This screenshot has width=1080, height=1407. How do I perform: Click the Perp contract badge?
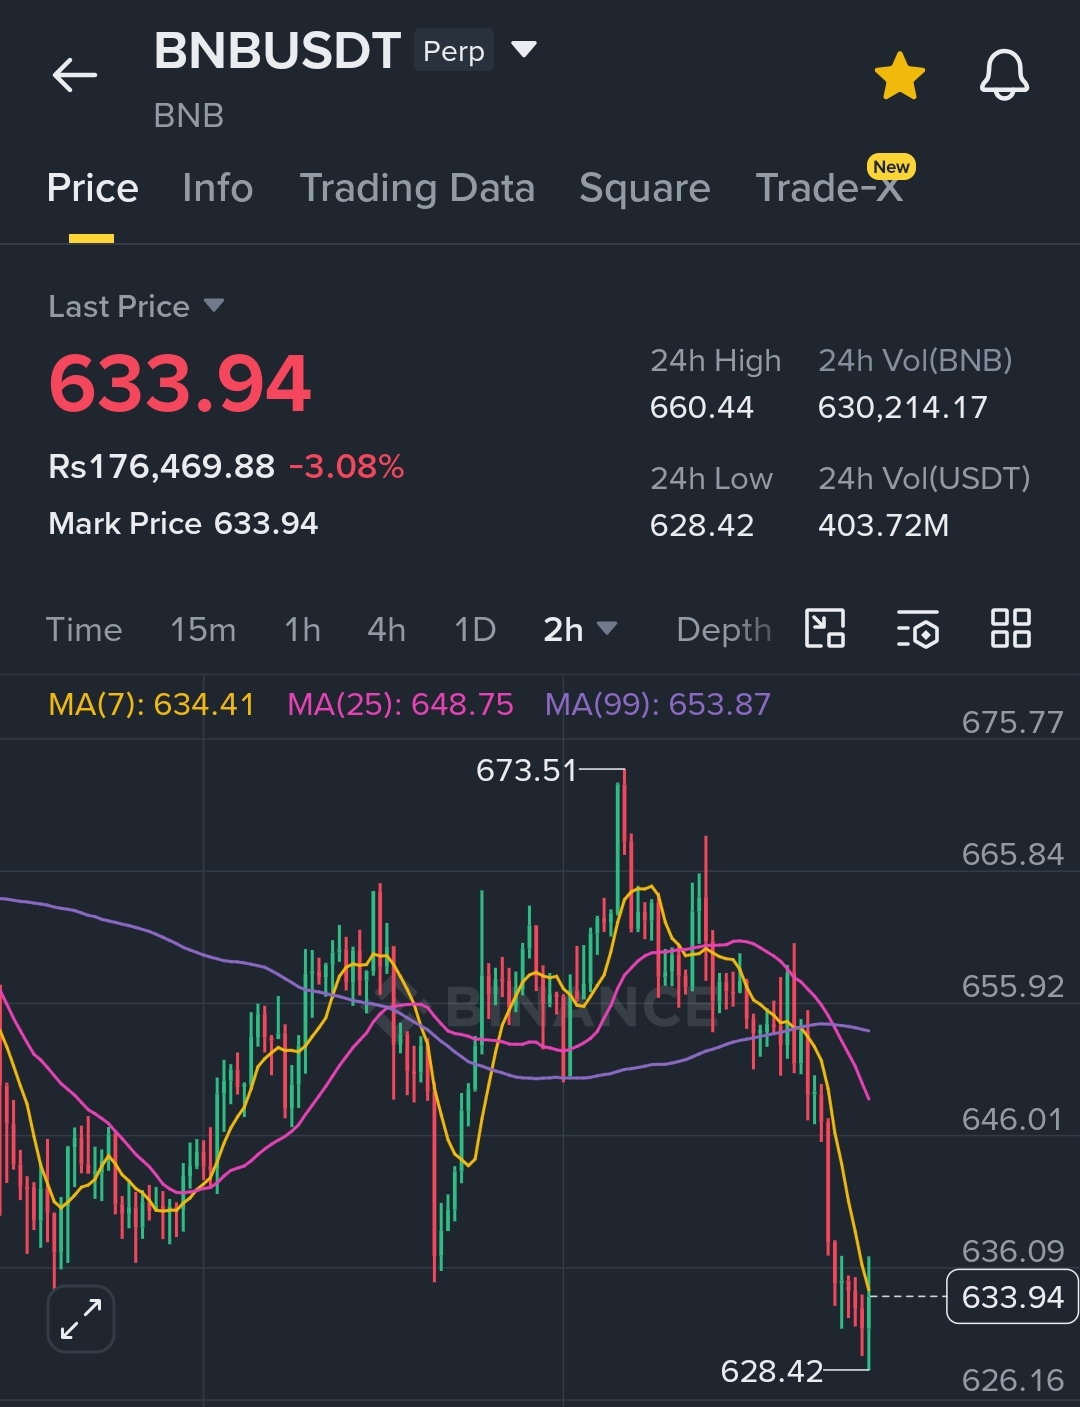pyautogui.click(x=454, y=51)
